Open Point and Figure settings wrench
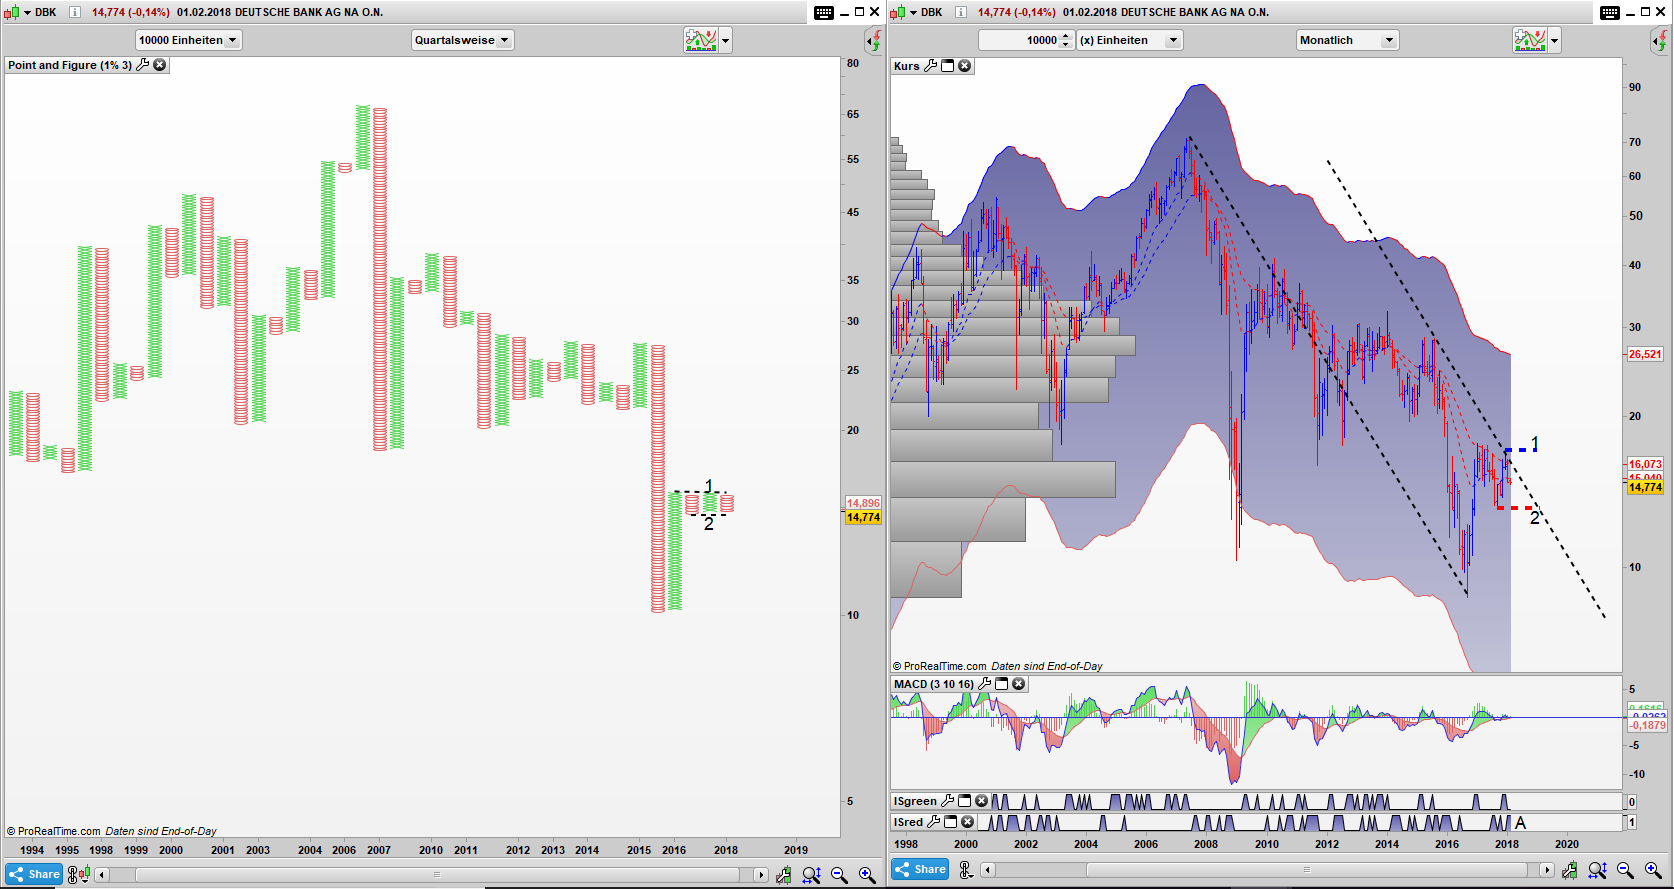This screenshot has height=889, width=1674. coord(142,65)
